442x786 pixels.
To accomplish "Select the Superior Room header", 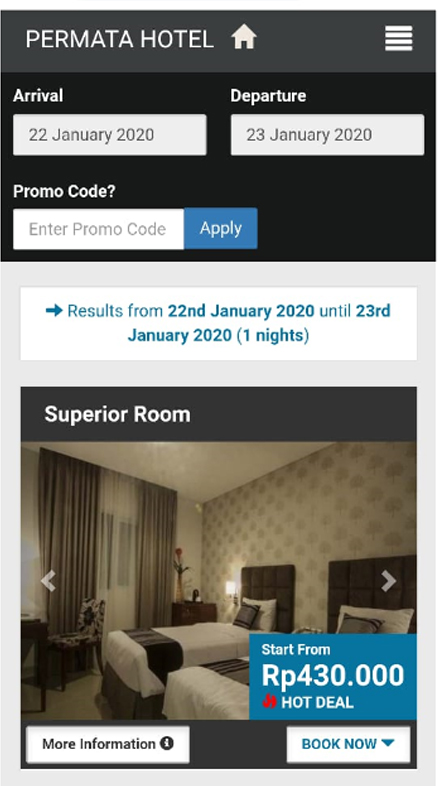I will pos(218,414).
